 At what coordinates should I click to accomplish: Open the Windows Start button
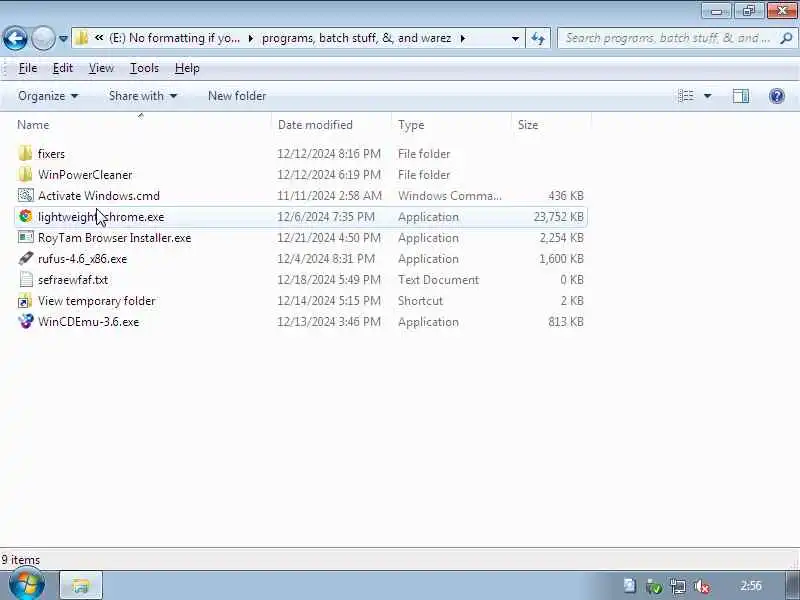27,584
